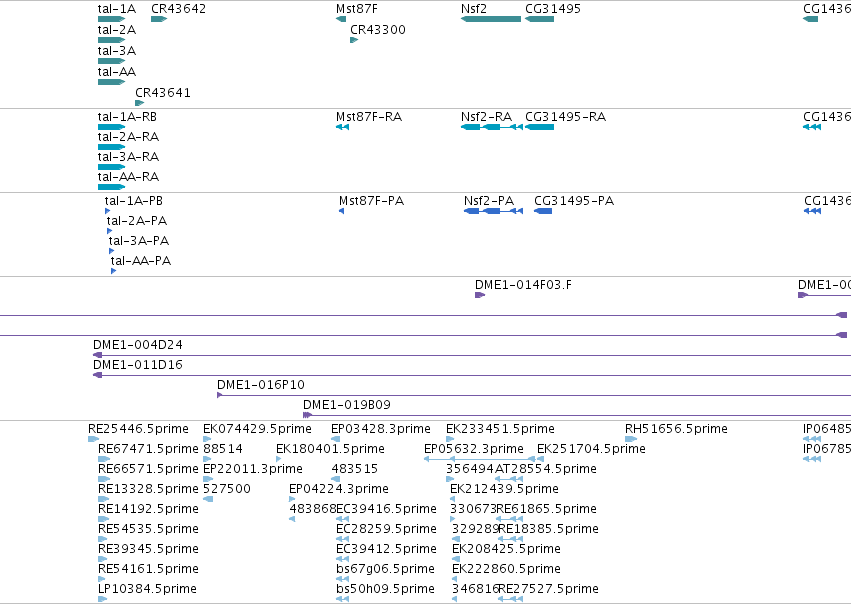Select RE27527.5prime EST
The image size is (851, 604).
click(x=511, y=599)
